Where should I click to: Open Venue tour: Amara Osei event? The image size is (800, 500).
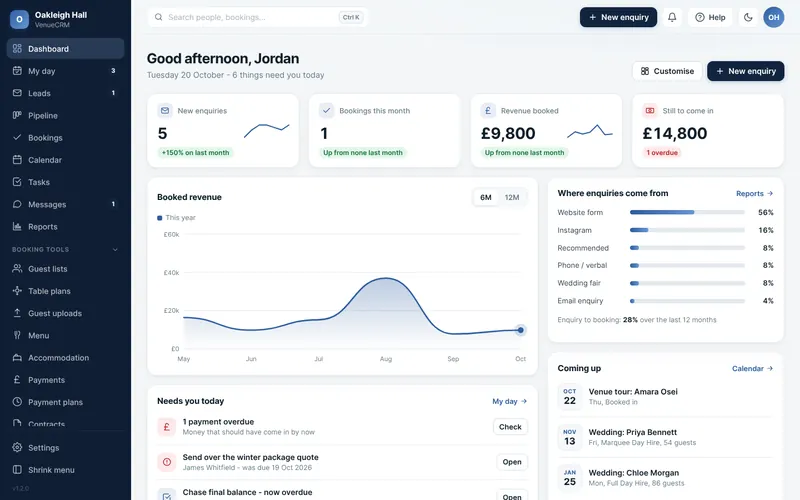[x=665, y=396]
